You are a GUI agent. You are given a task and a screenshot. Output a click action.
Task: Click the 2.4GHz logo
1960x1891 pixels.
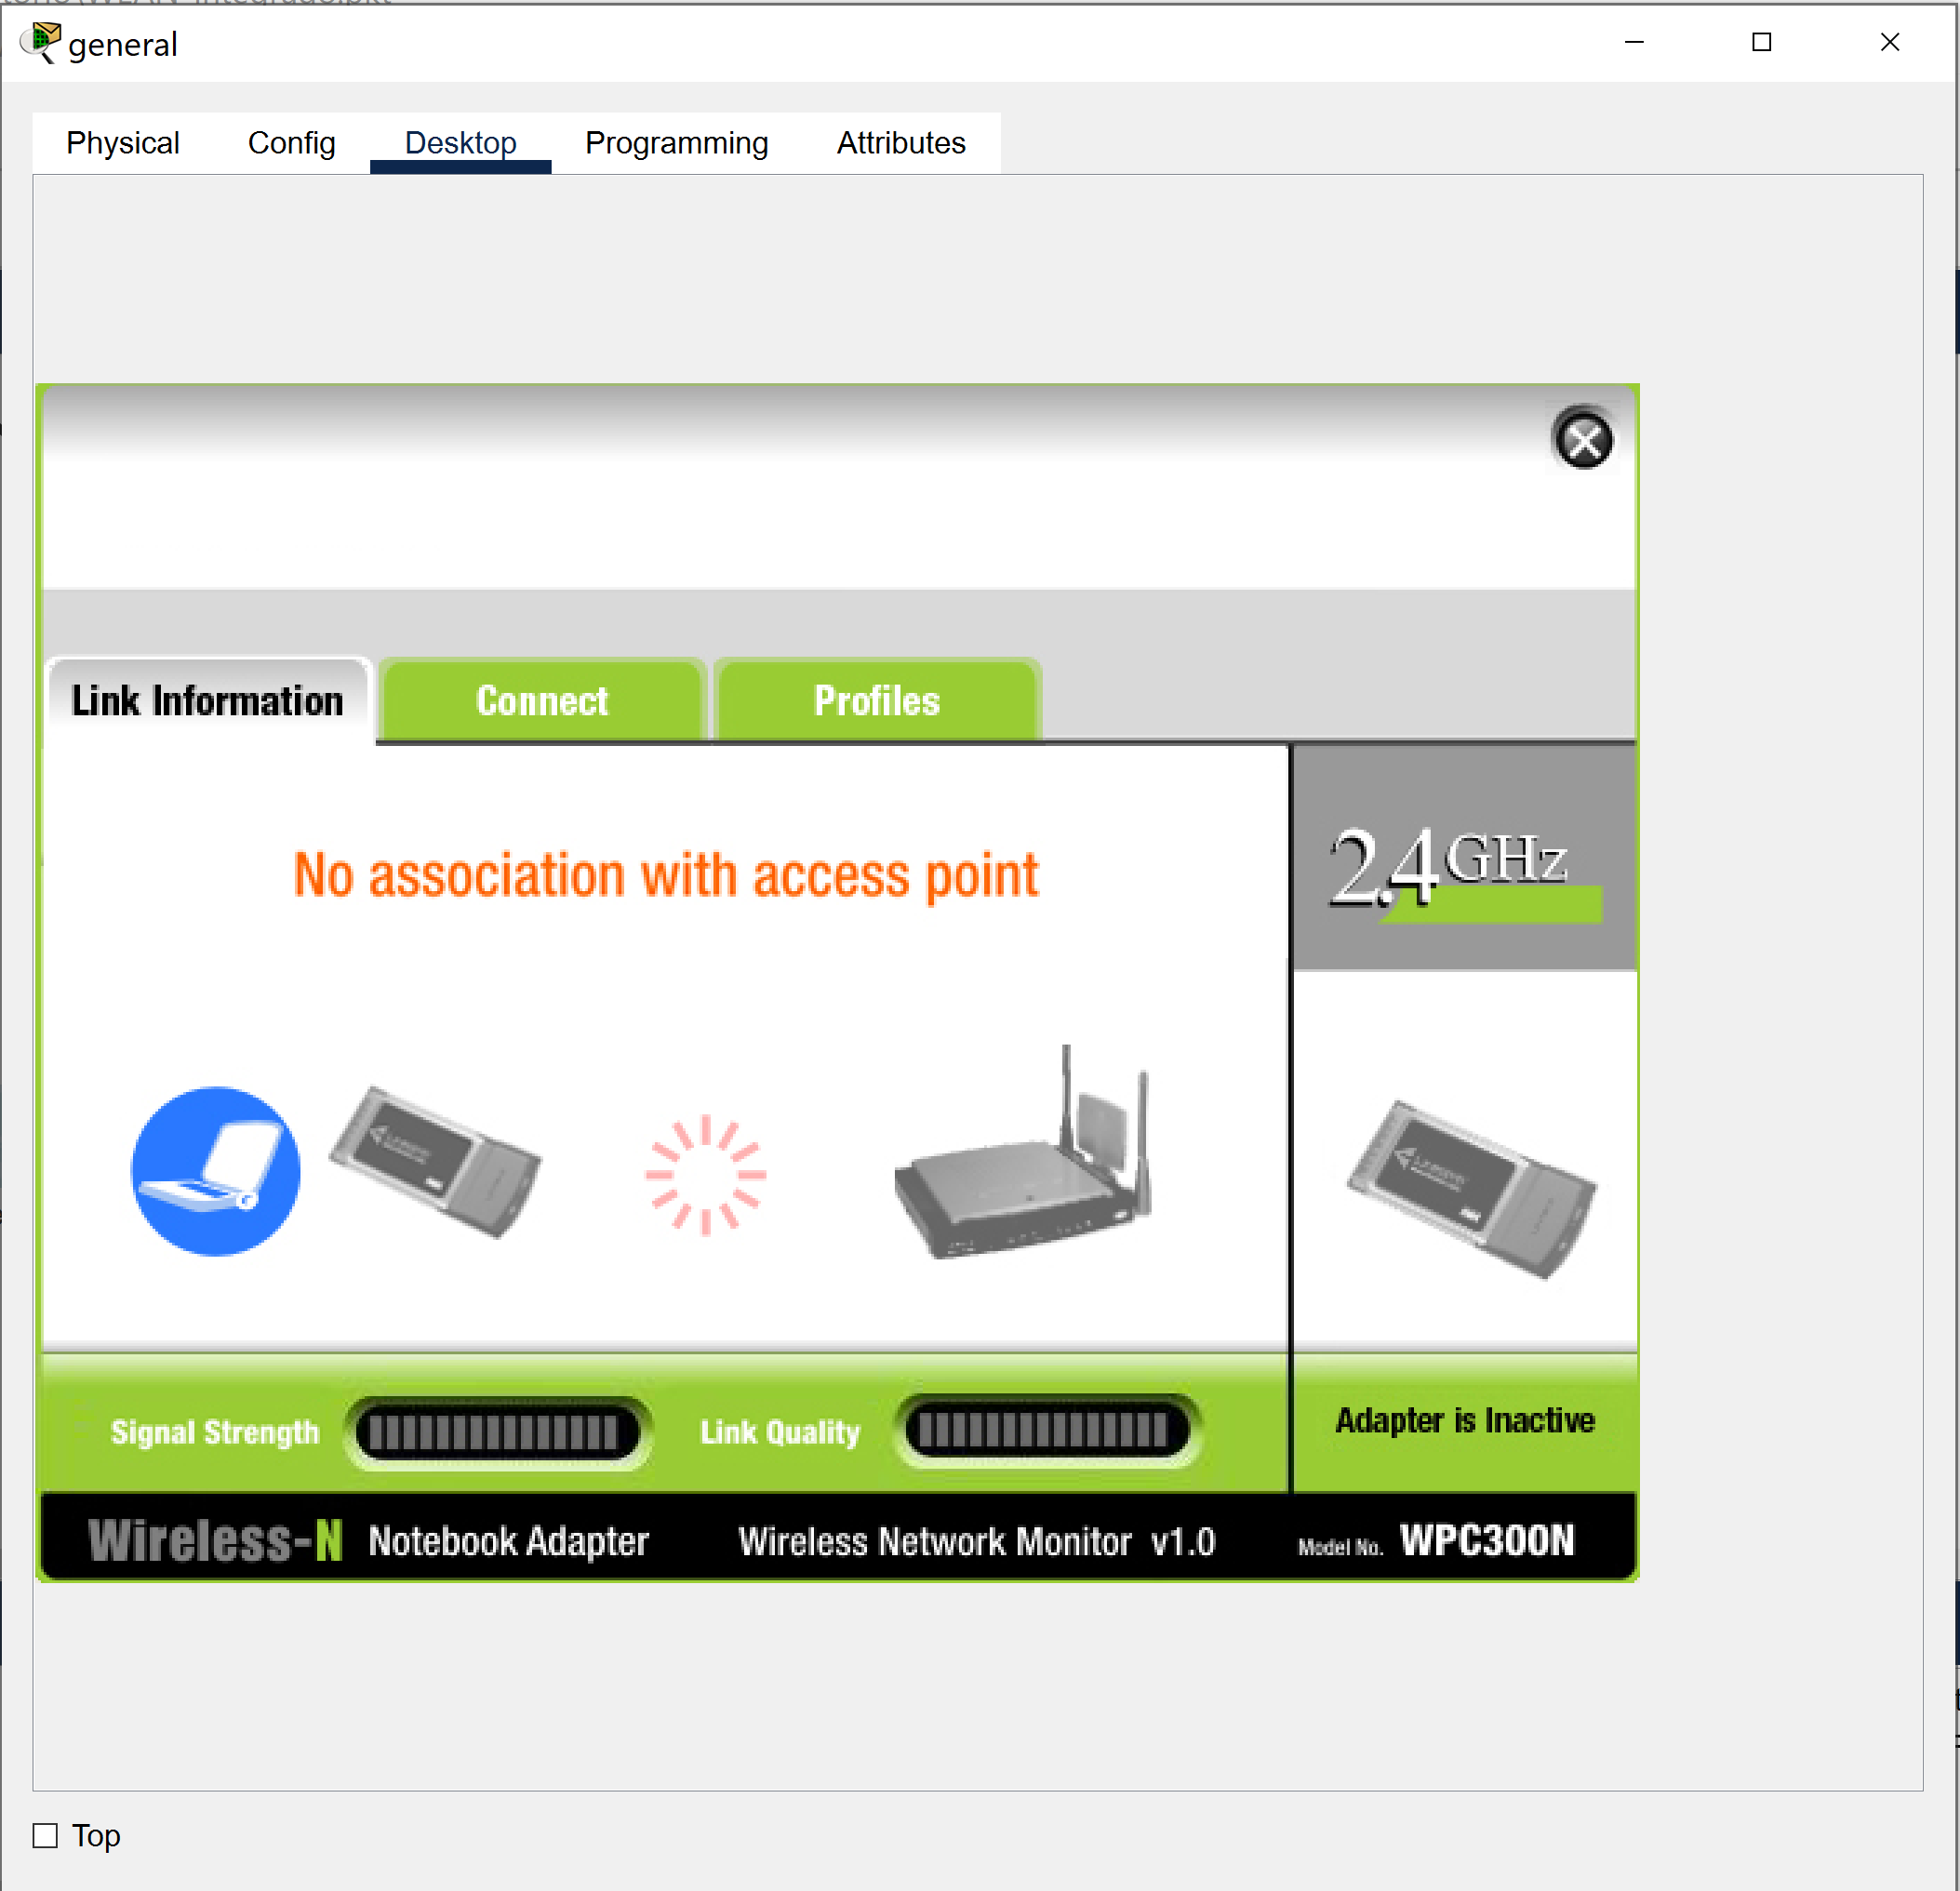(1462, 866)
